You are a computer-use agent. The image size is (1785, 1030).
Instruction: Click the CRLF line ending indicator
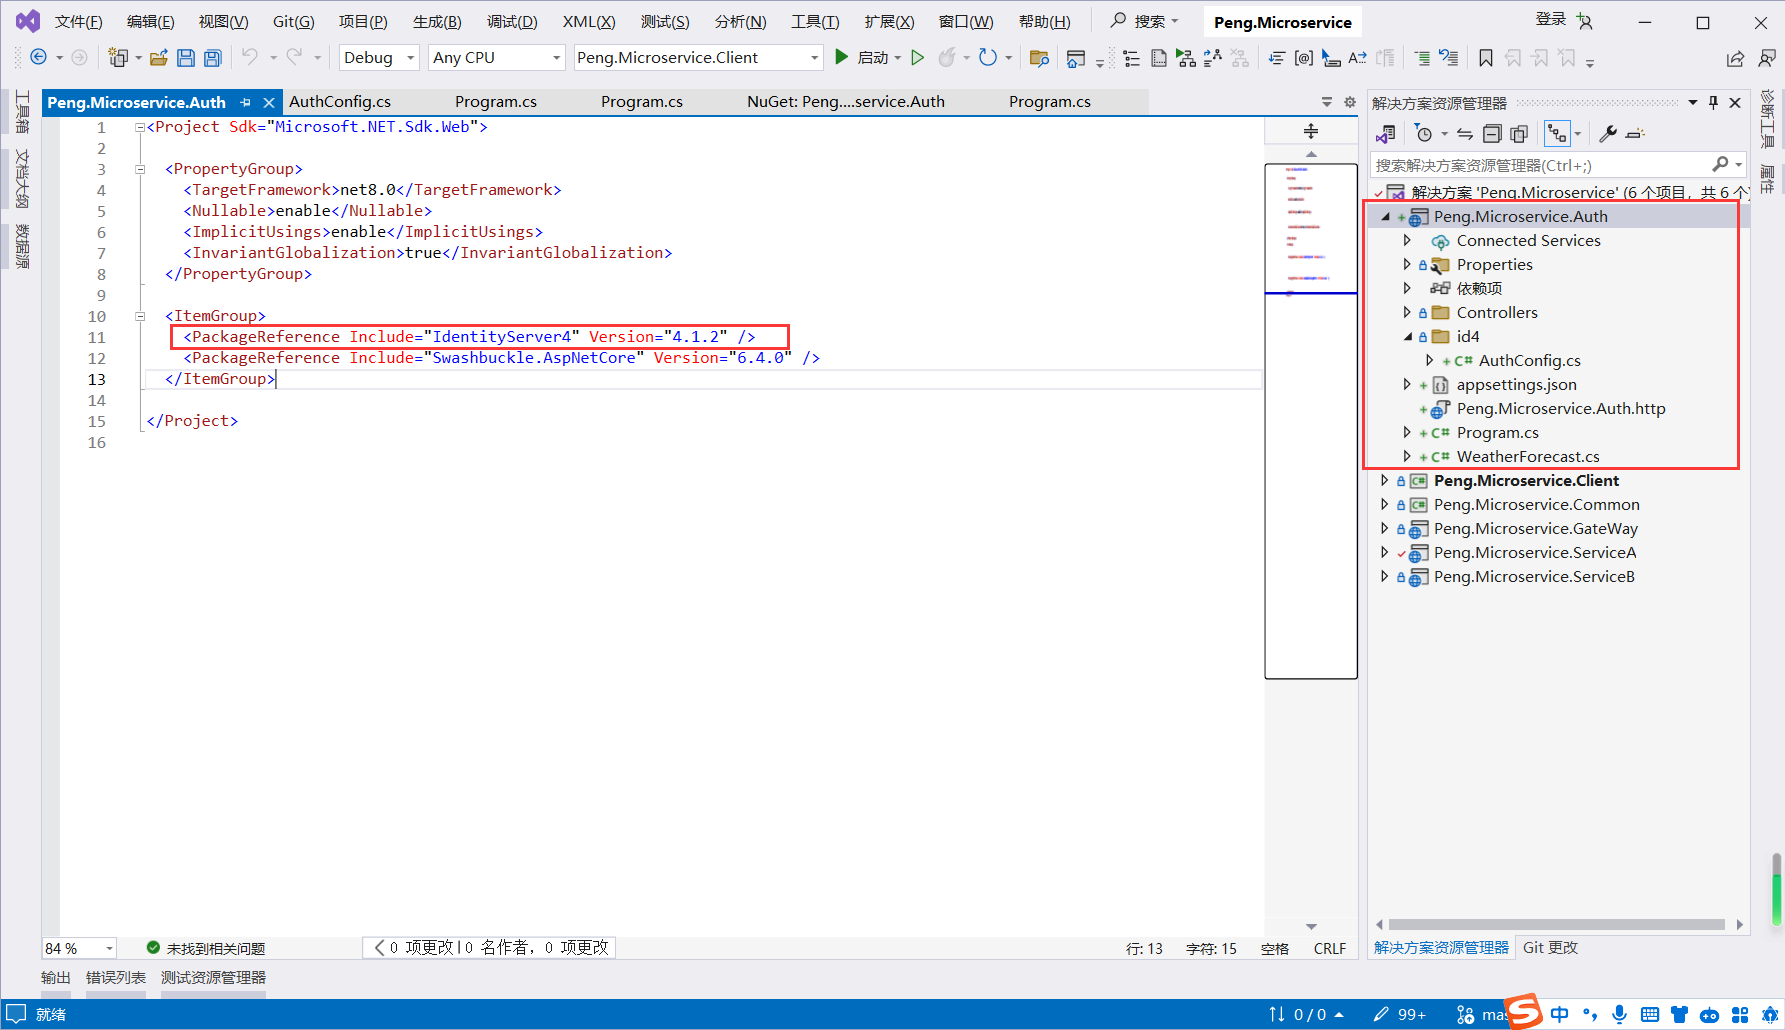pyautogui.click(x=1330, y=949)
